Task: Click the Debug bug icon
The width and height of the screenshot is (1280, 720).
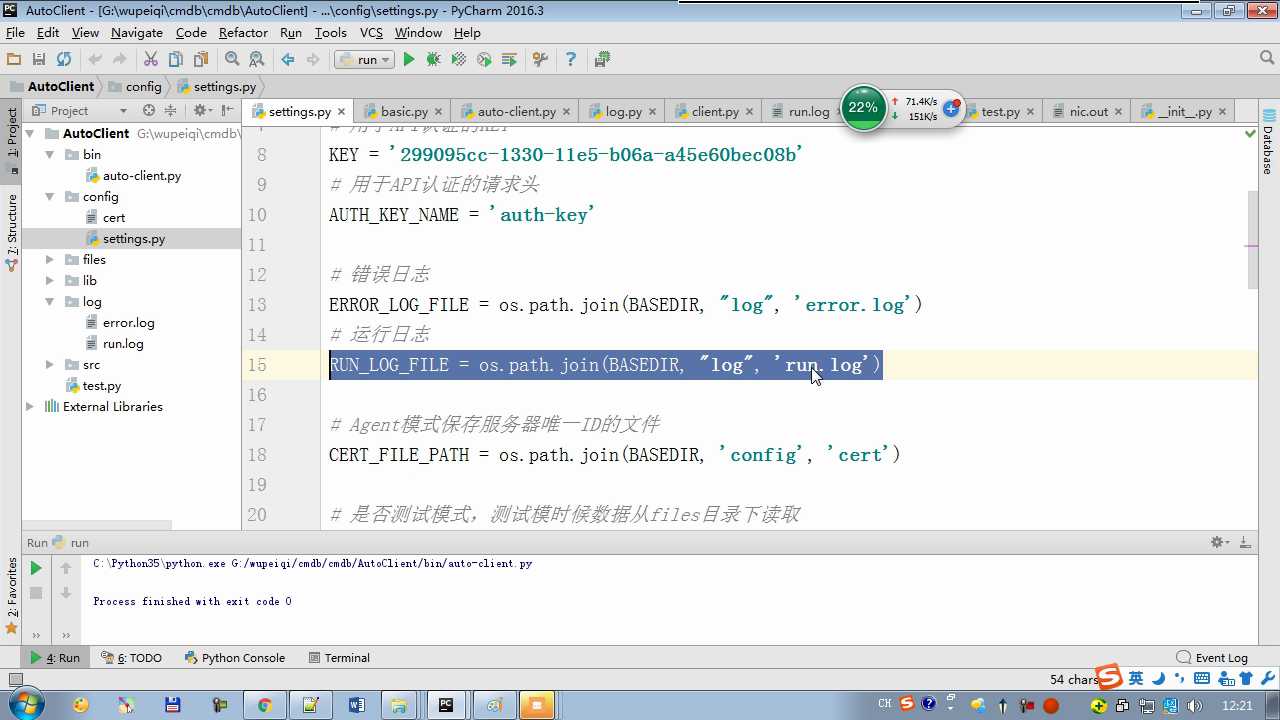Action: tap(433, 60)
